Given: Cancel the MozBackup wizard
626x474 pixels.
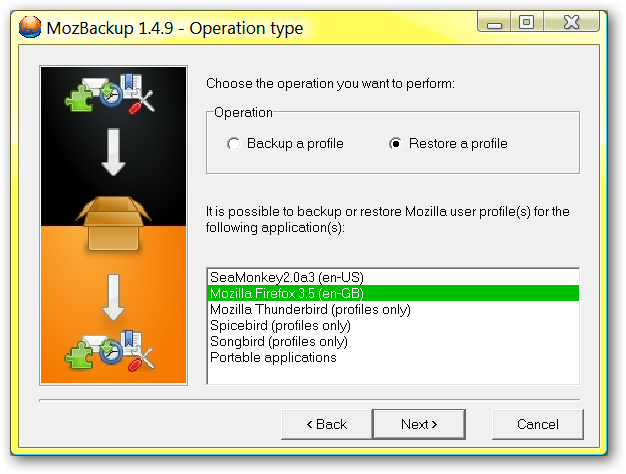Looking at the screenshot, I should [538, 424].
